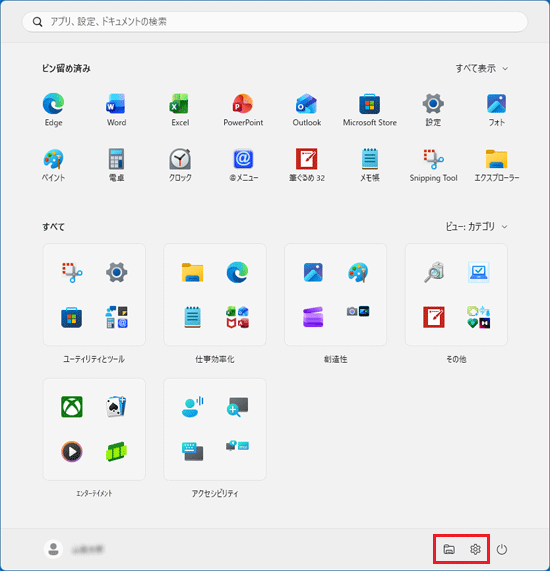Image resolution: width=550 pixels, height=571 pixels.
Task: Click the laptop checkmark icon in その他
Action: coord(479,272)
